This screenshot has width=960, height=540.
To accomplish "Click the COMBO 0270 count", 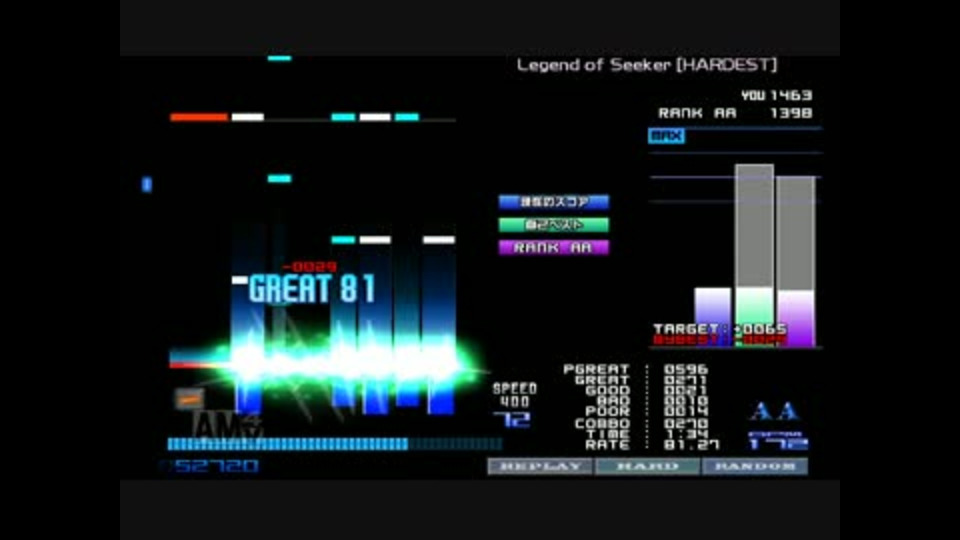I will click(x=641, y=423).
